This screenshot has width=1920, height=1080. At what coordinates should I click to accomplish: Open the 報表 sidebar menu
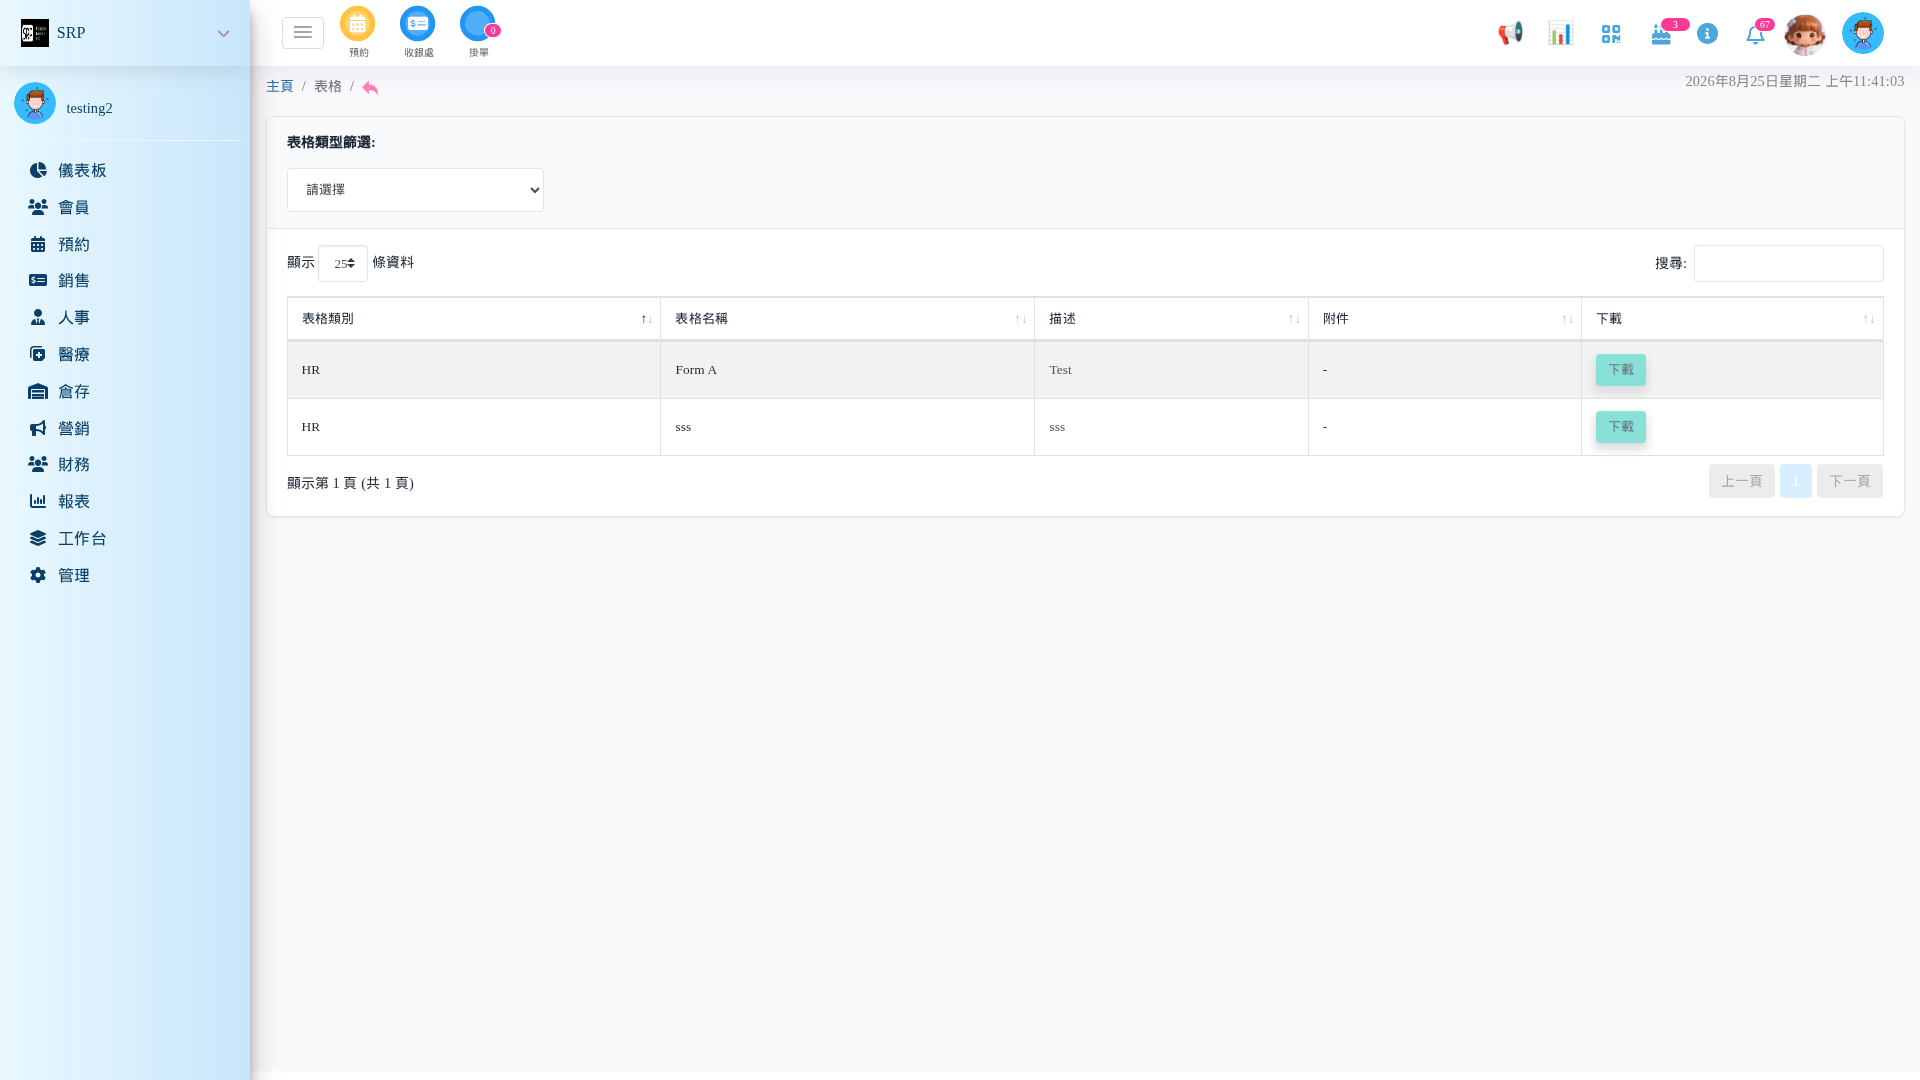[74, 501]
